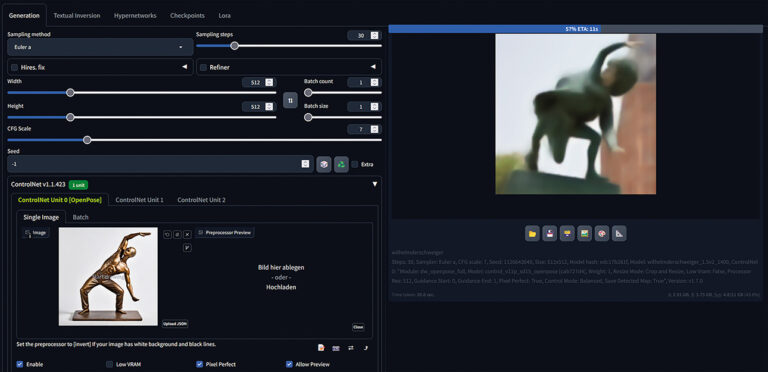
Task: Open the Hypernetworks tab
Action: coord(135,15)
